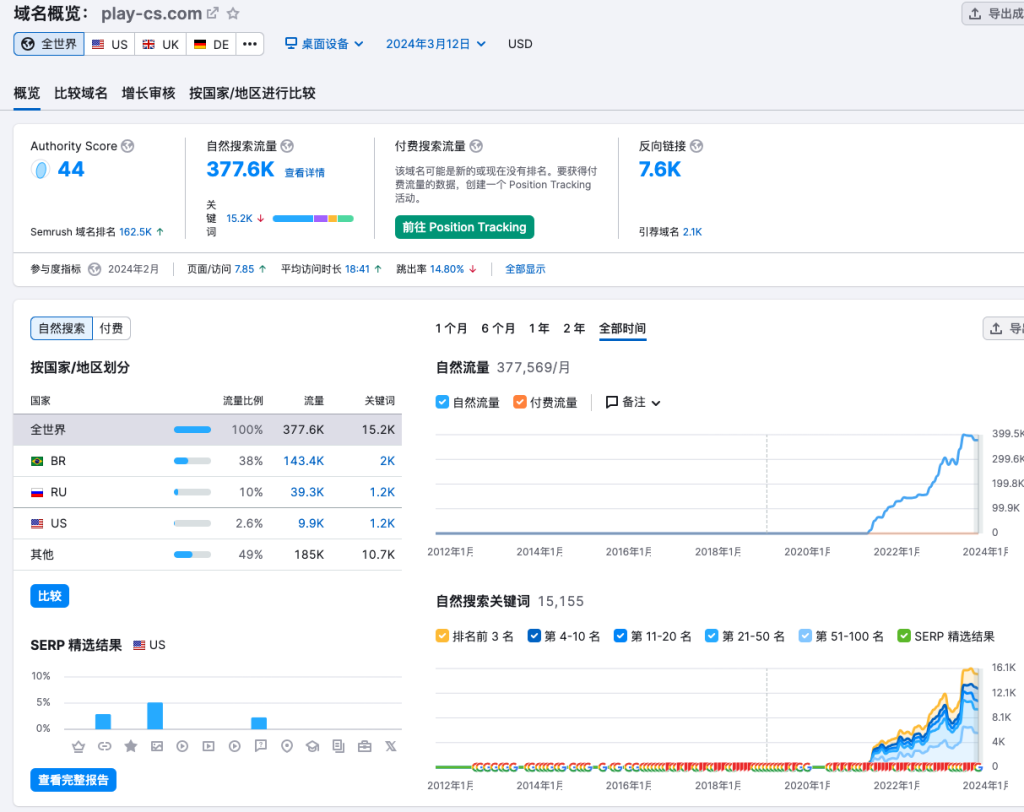
Task: Open the Semrush rank value 162.5K
Action: coord(135,232)
